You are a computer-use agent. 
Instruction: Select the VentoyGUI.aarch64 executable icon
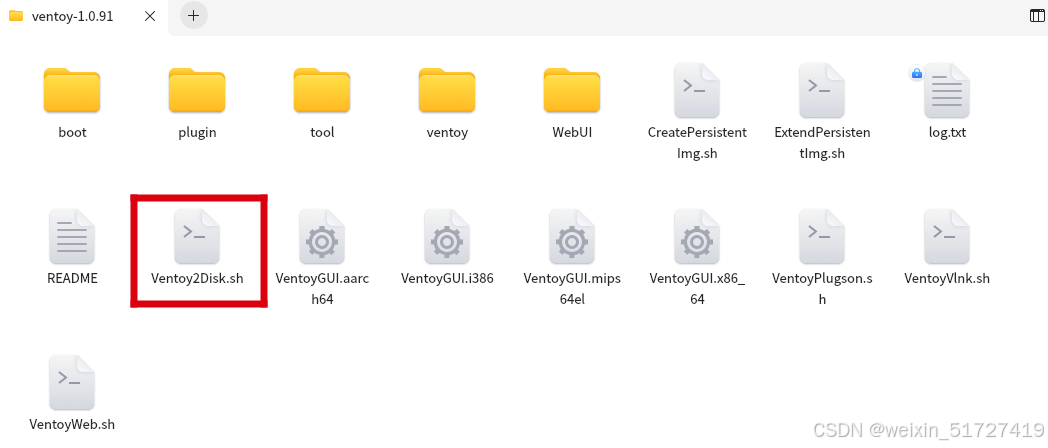322,236
